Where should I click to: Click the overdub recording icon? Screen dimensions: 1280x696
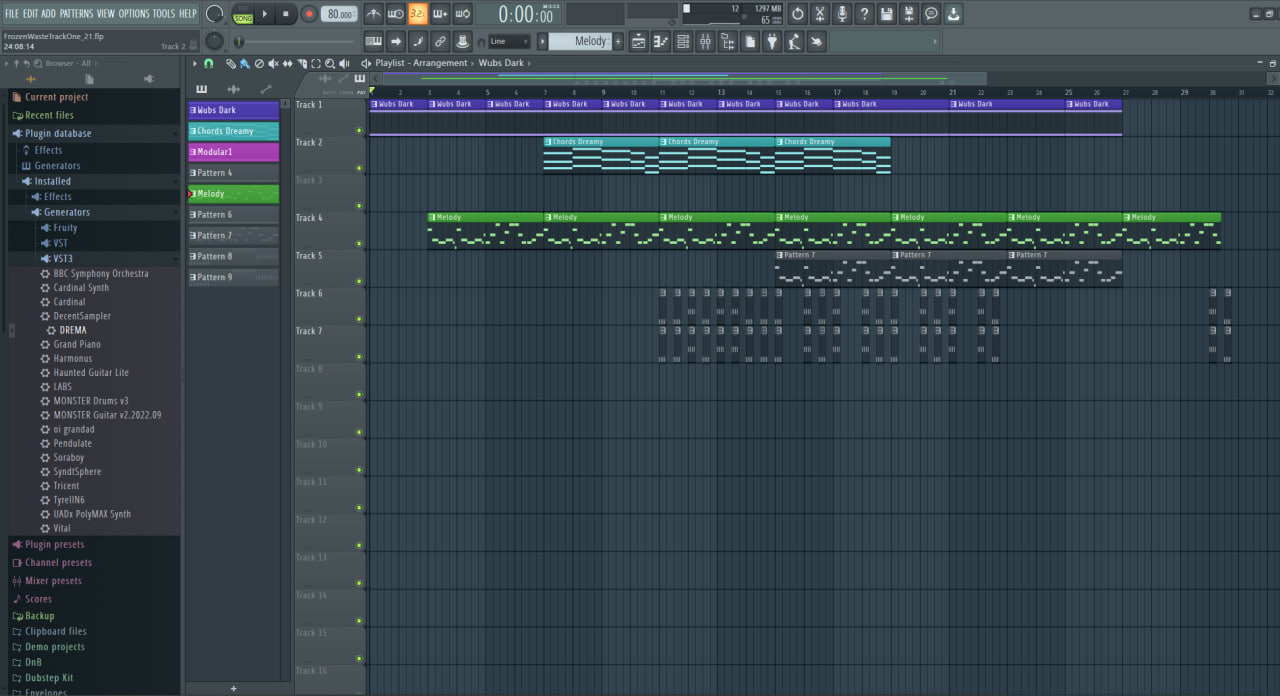[440, 14]
